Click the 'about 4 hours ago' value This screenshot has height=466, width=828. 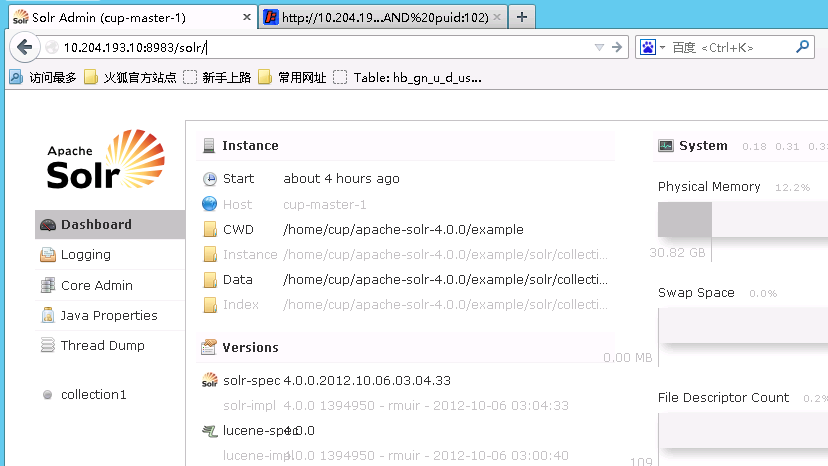(x=341, y=179)
